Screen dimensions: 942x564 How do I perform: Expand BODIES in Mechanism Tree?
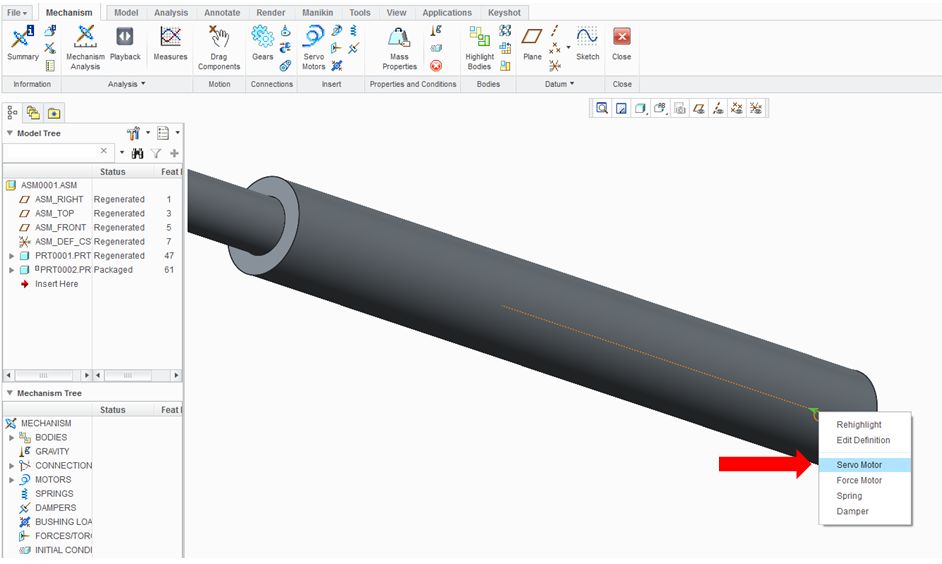11,438
